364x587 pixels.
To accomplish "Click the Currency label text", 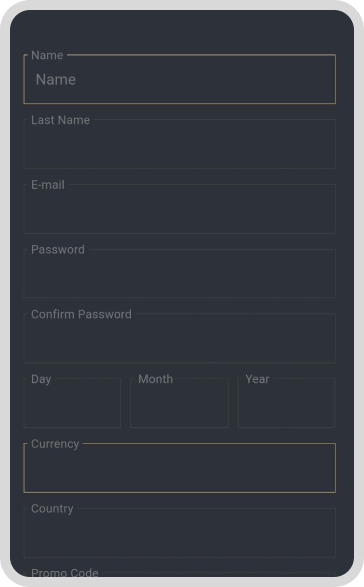I will coord(55,444).
